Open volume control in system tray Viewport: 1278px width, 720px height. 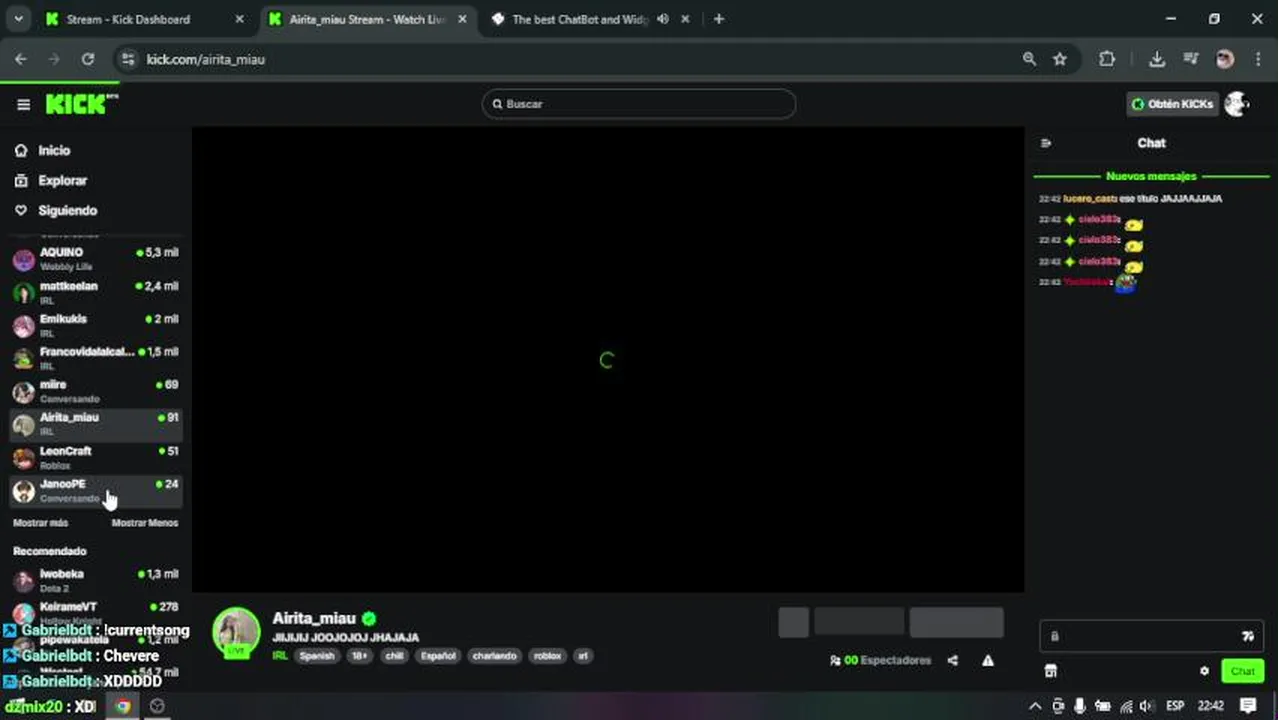[x=1146, y=706]
